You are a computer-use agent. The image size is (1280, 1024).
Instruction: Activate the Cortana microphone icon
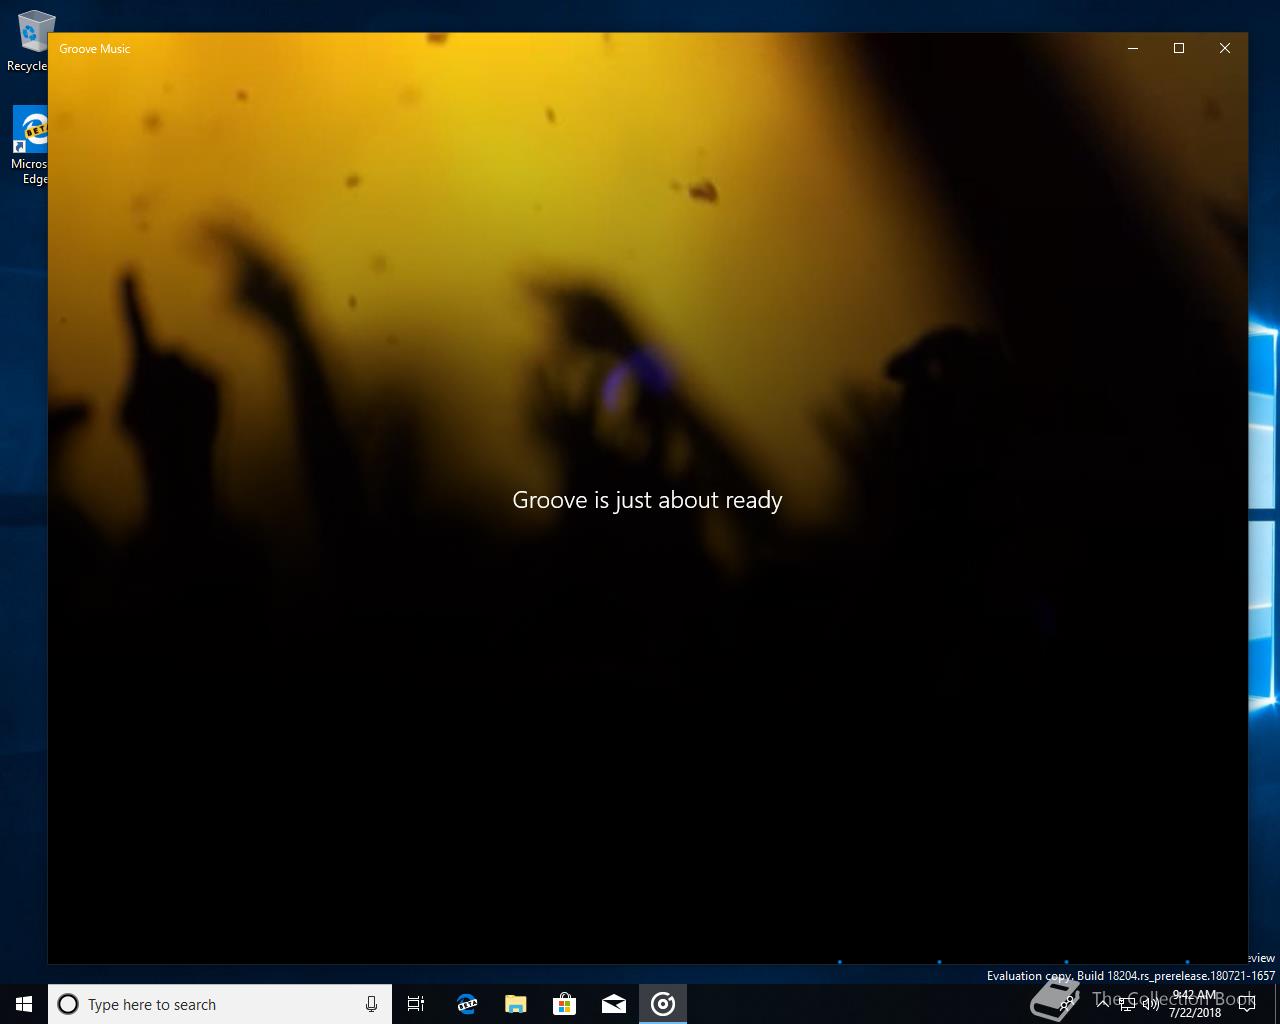371,1004
